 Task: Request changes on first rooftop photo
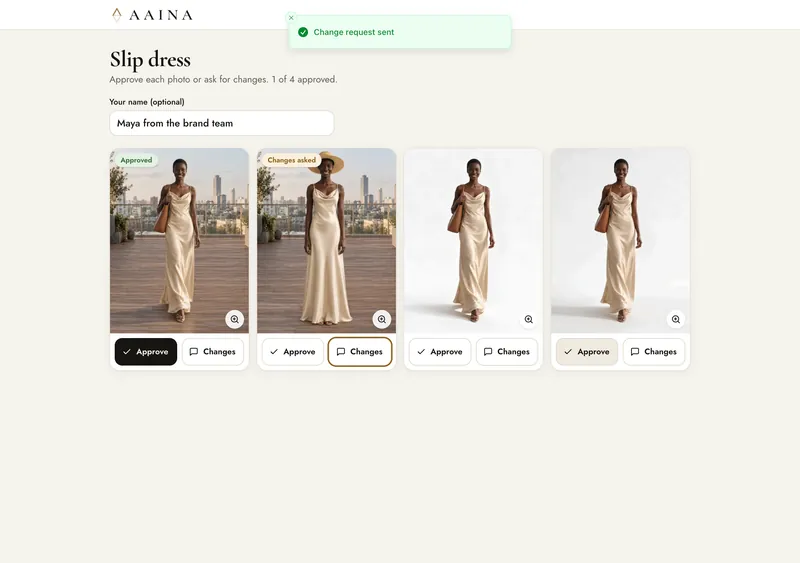213,352
